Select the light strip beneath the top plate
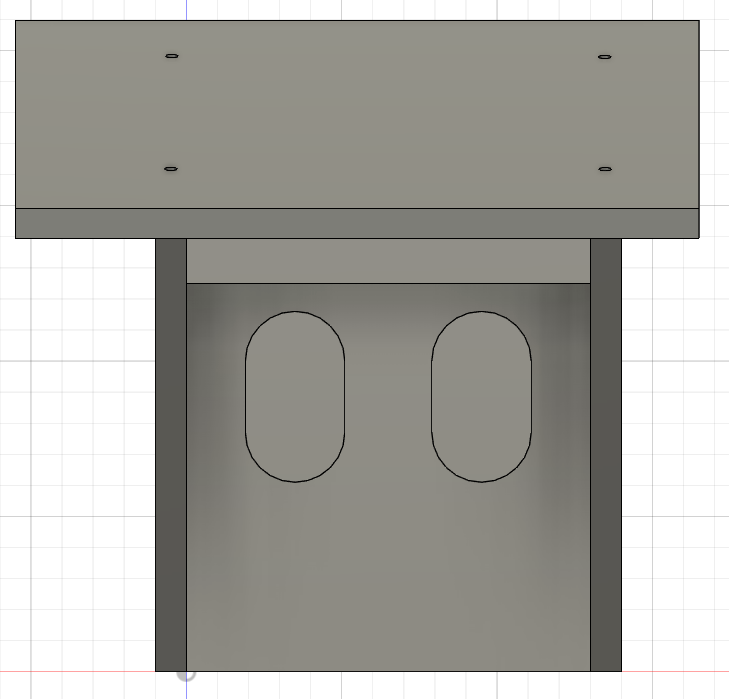Screen dimensions: 729x699 (388, 261)
